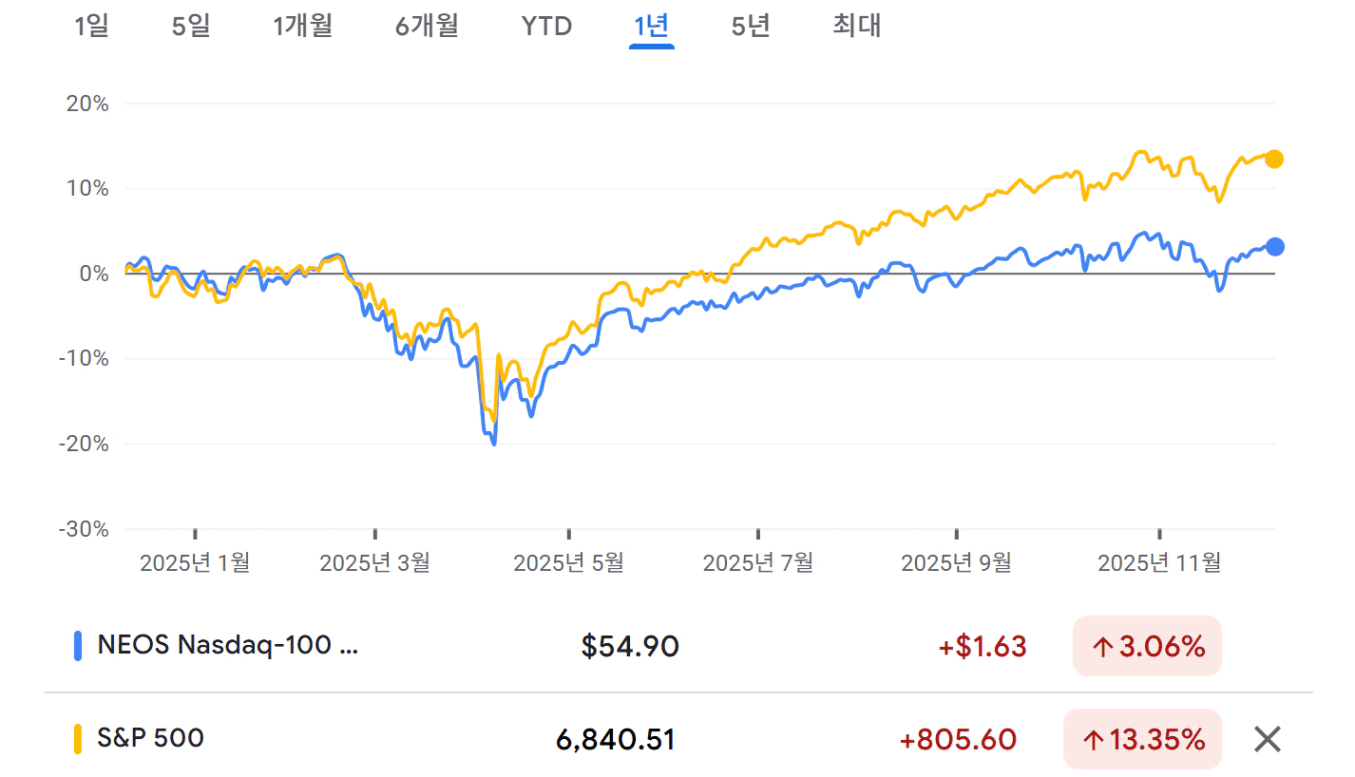The height and width of the screenshot is (777, 1355).
Task: Click the 3.06% gain badge
Action: pos(1147,647)
